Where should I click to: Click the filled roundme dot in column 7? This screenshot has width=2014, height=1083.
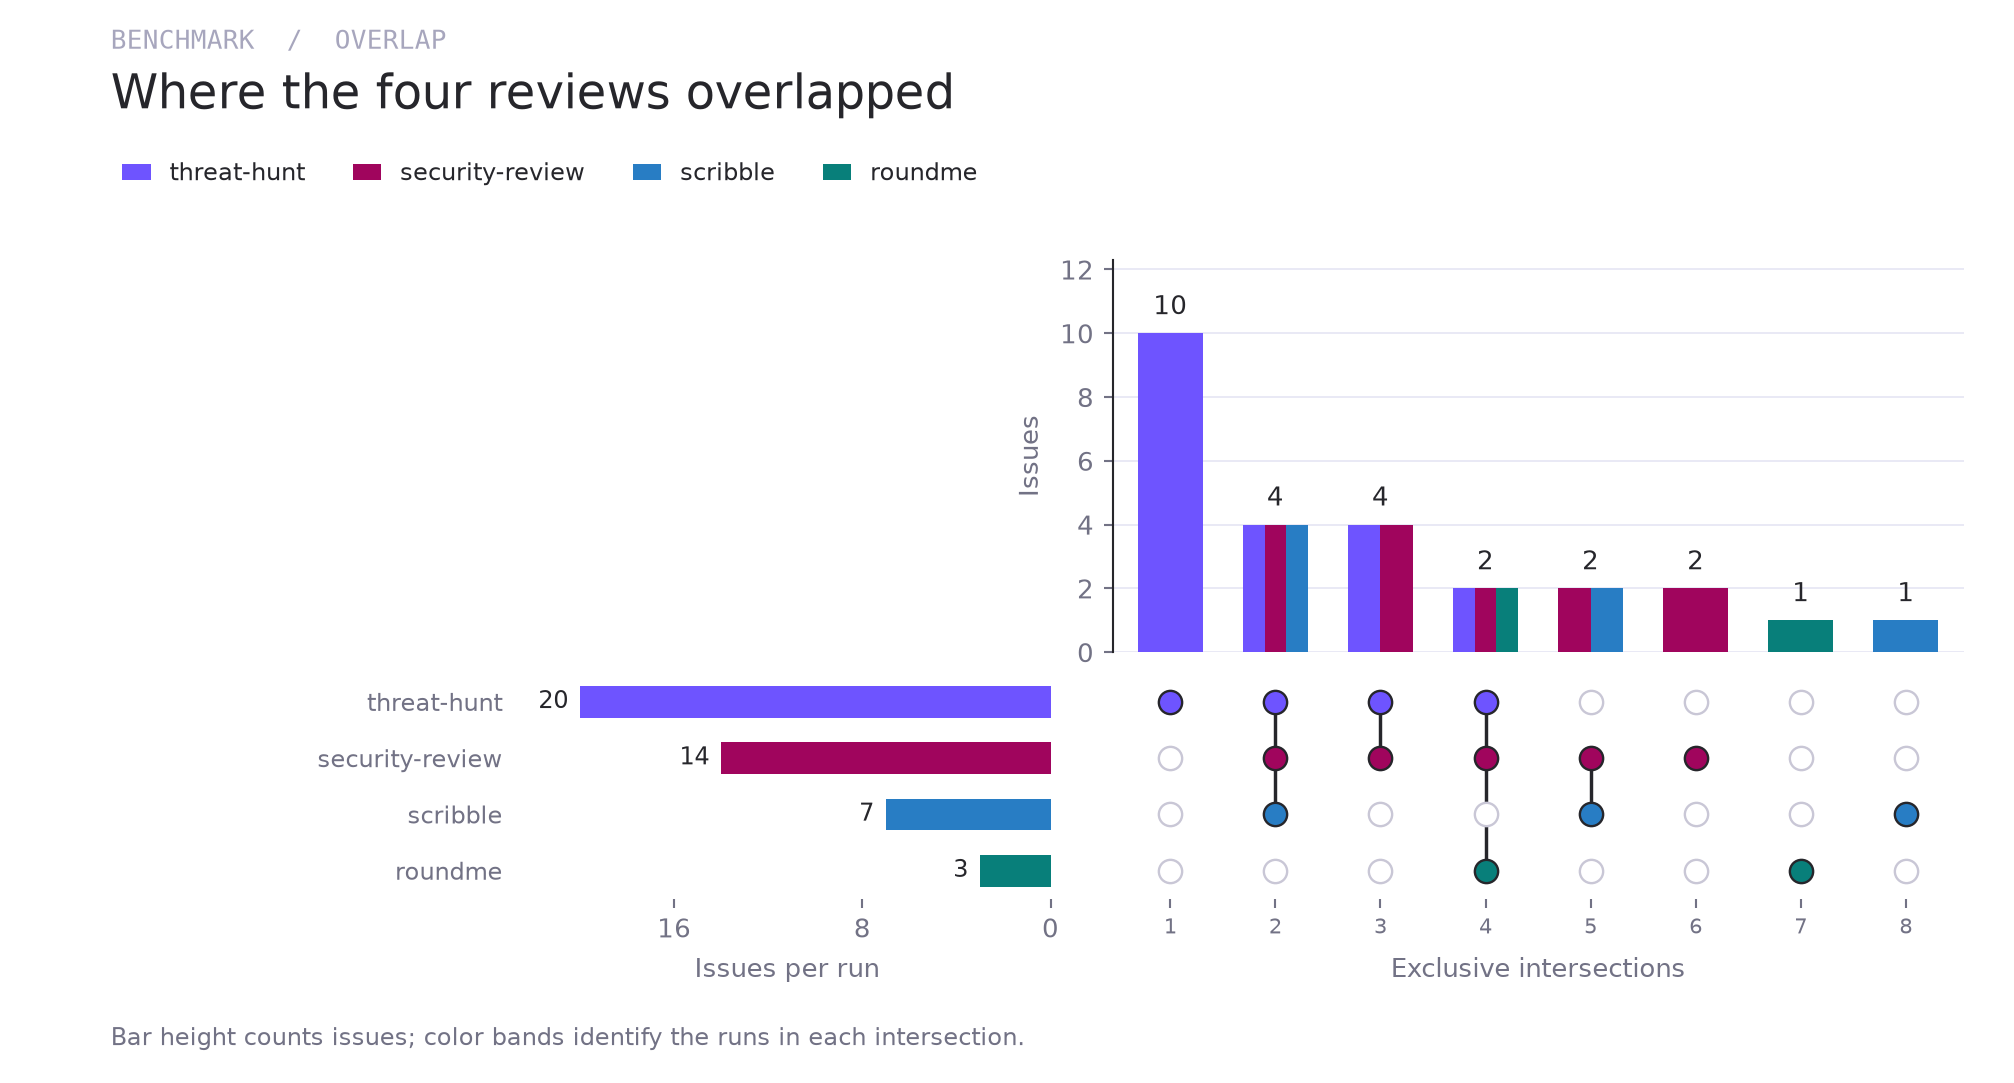(1801, 871)
